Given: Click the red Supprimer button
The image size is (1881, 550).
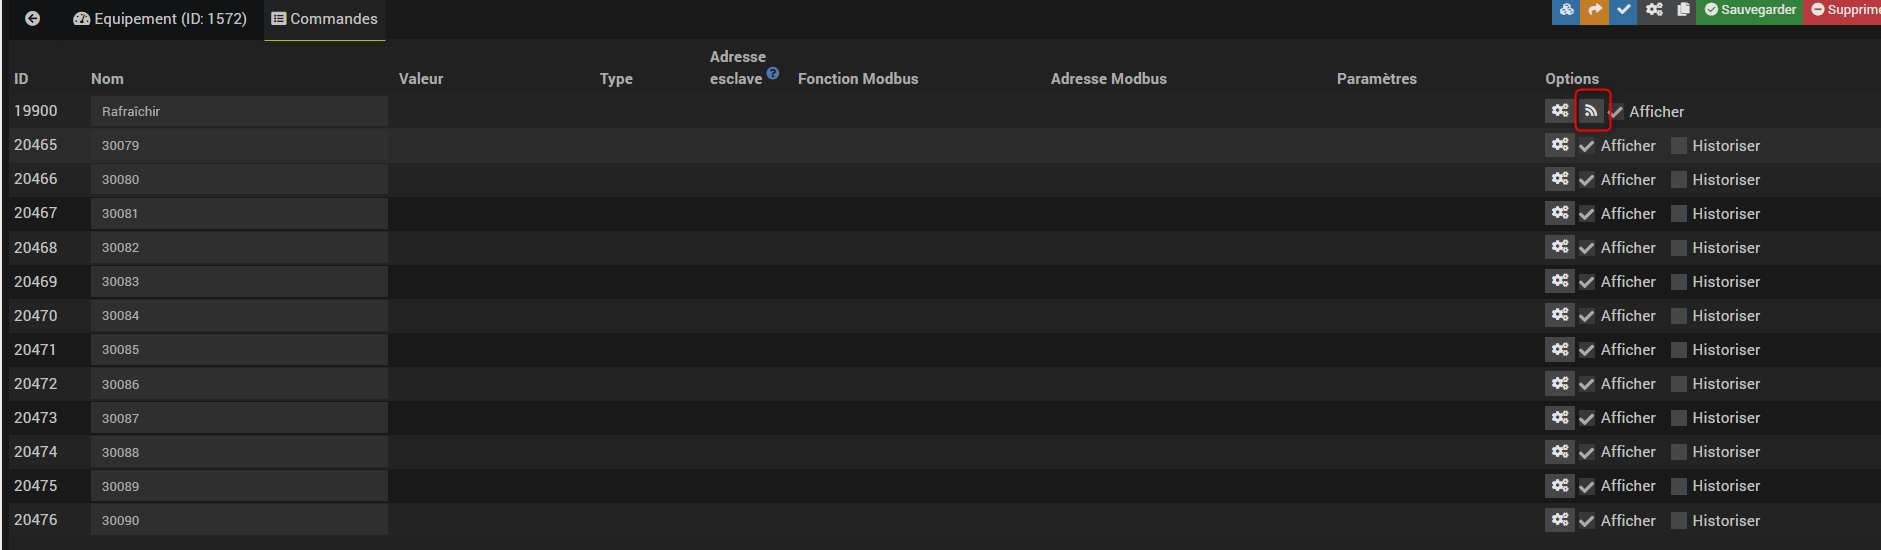Looking at the screenshot, I should tap(1843, 10).
